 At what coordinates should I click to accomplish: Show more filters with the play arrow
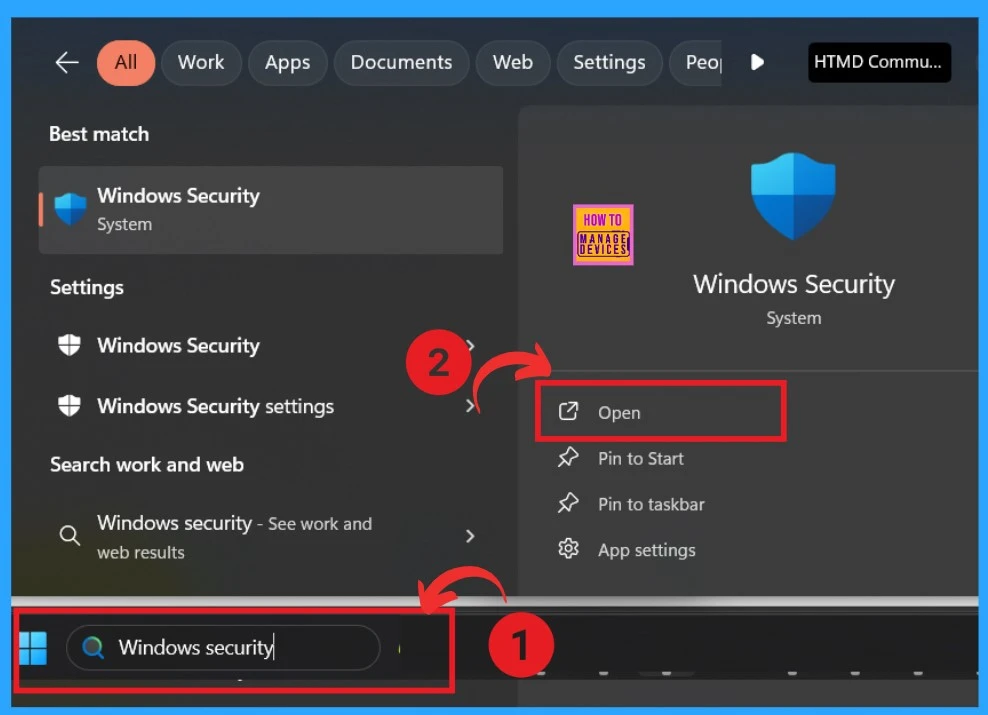tap(757, 62)
